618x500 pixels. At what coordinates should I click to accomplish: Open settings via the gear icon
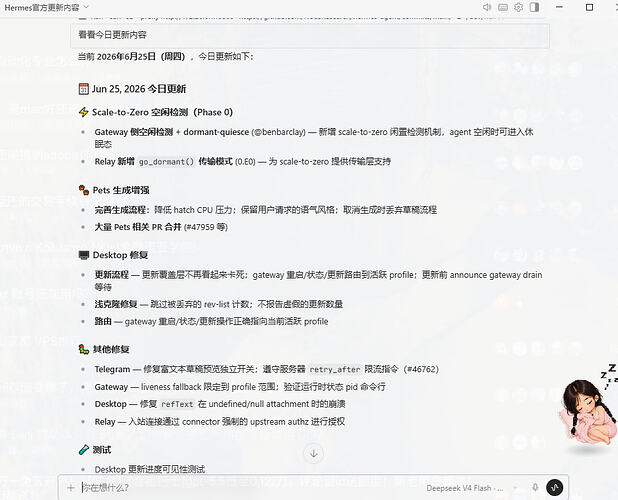518,7
